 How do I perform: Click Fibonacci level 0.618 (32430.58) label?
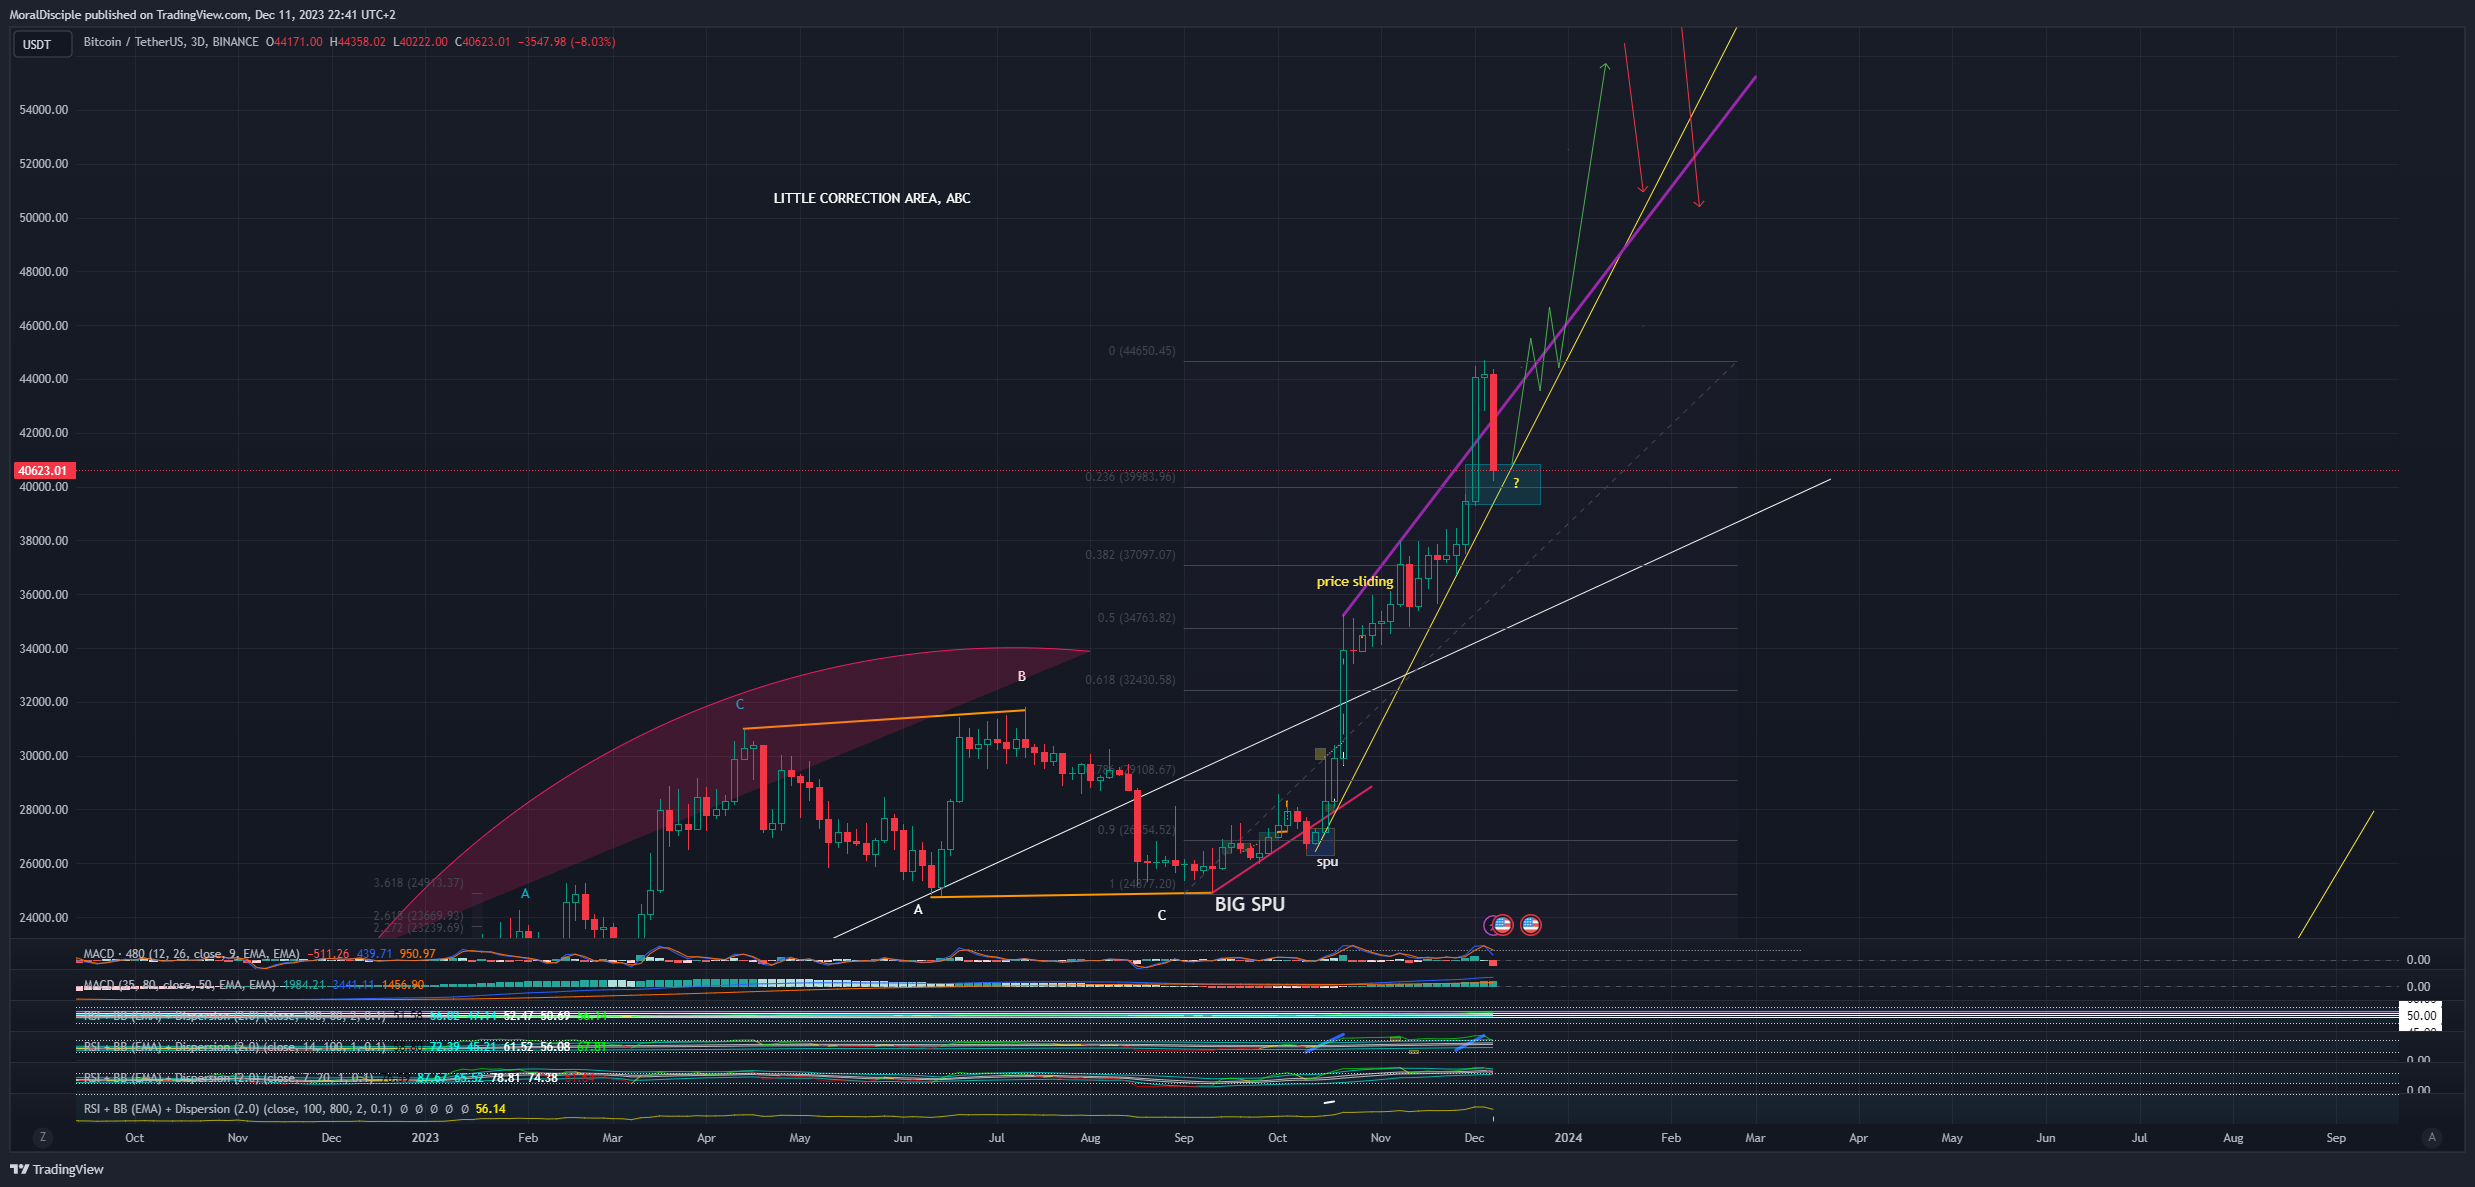tap(1130, 680)
